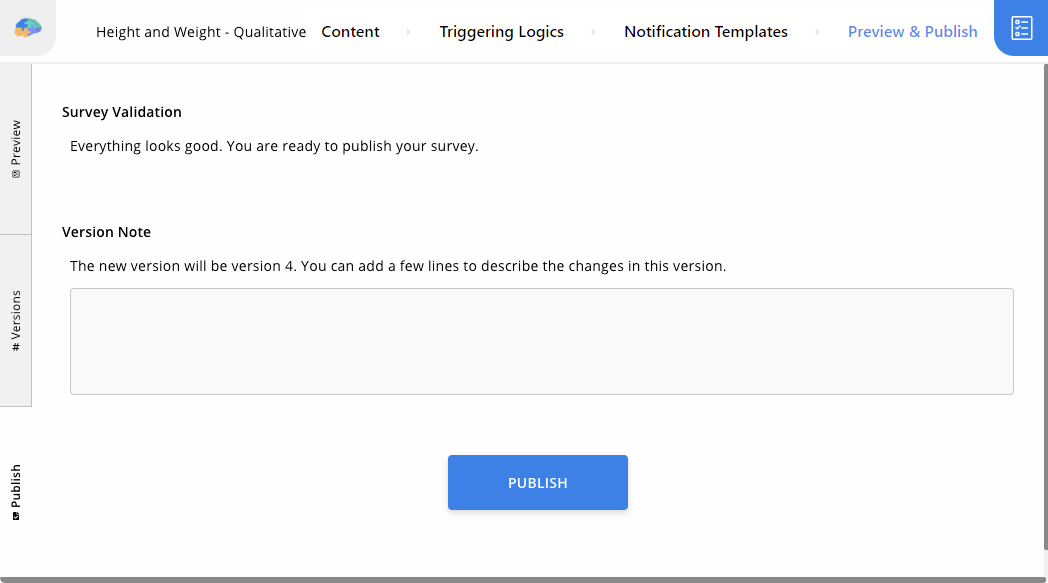Open the survey list icon at top right
1048x583 pixels.
(x=1020, y=28)
